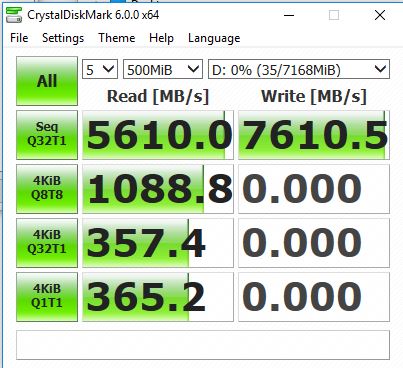The width and height of the screenshot is (403, 368).
Task: Click the 4KiB Q32T1 write value 0.000
Action: [314, 243]
